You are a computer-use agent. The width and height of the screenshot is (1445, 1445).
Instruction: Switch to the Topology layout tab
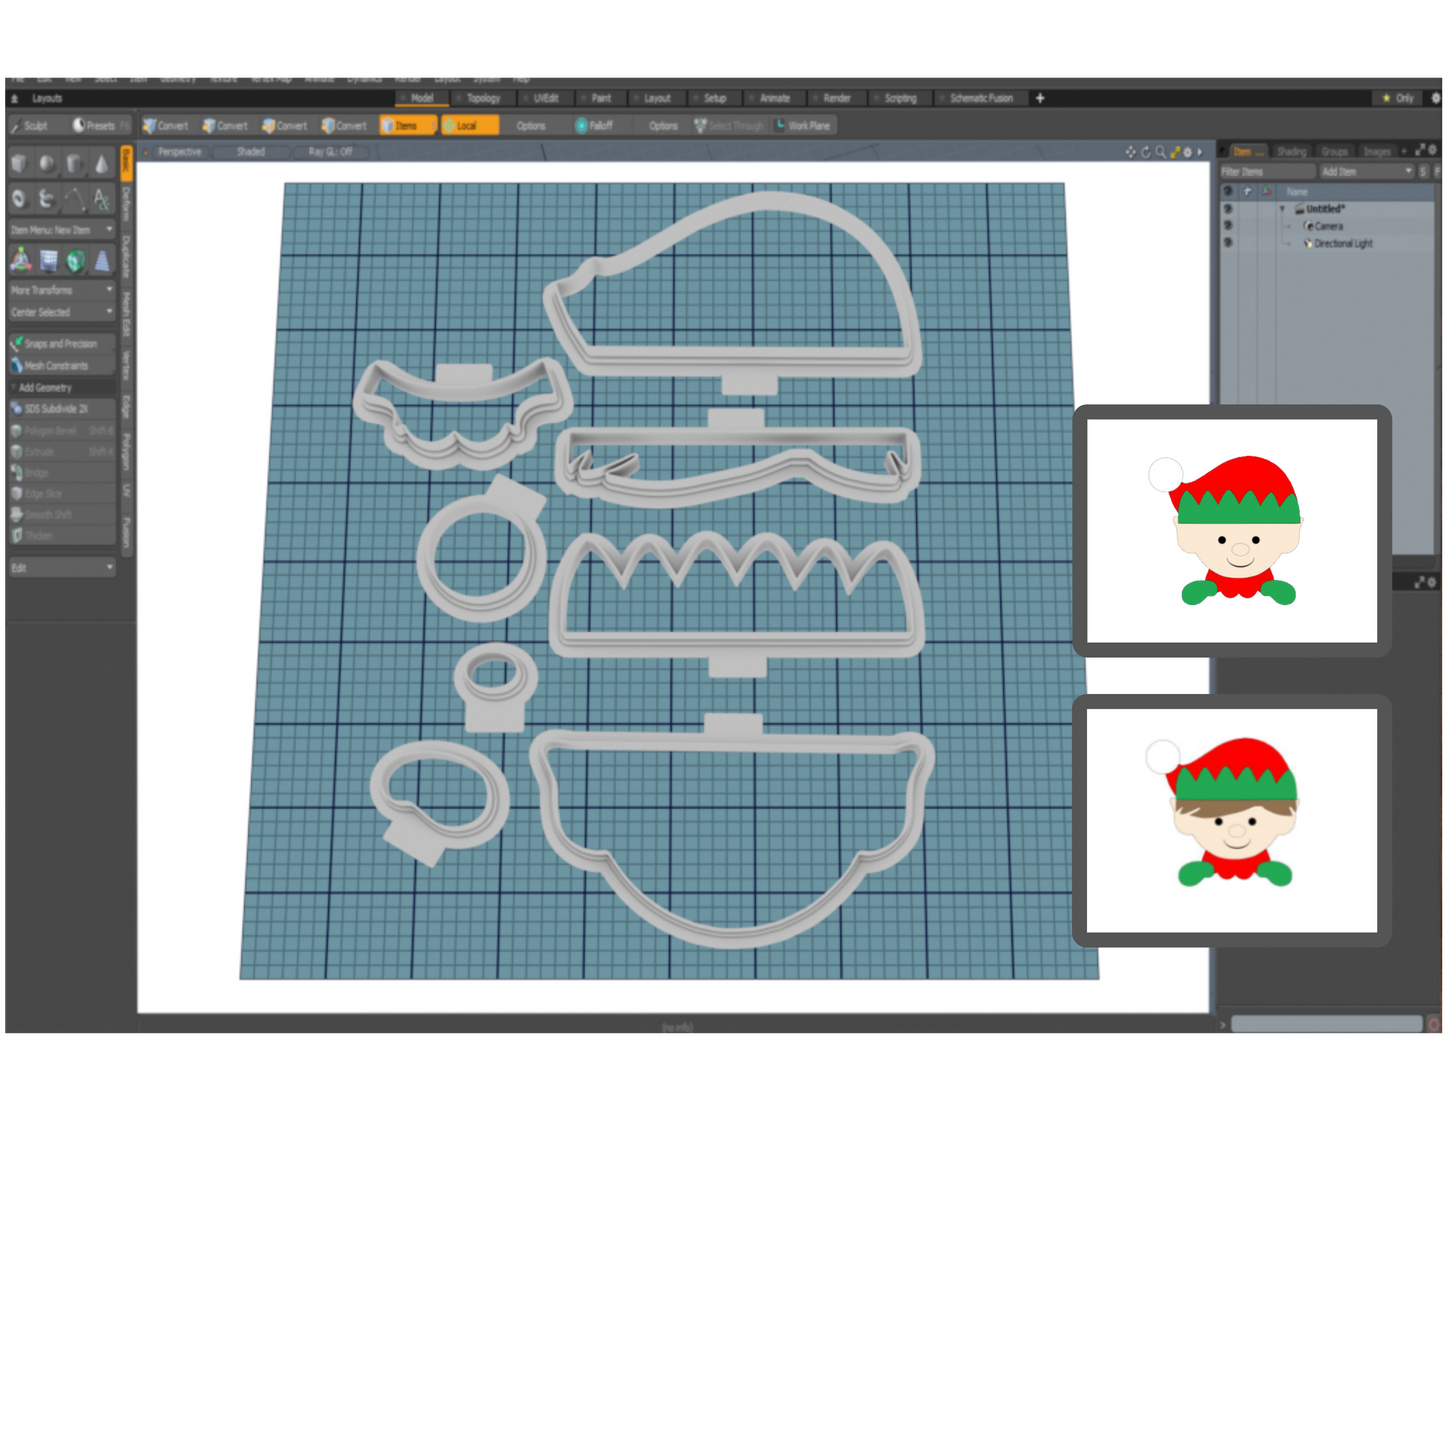(482, 98)
